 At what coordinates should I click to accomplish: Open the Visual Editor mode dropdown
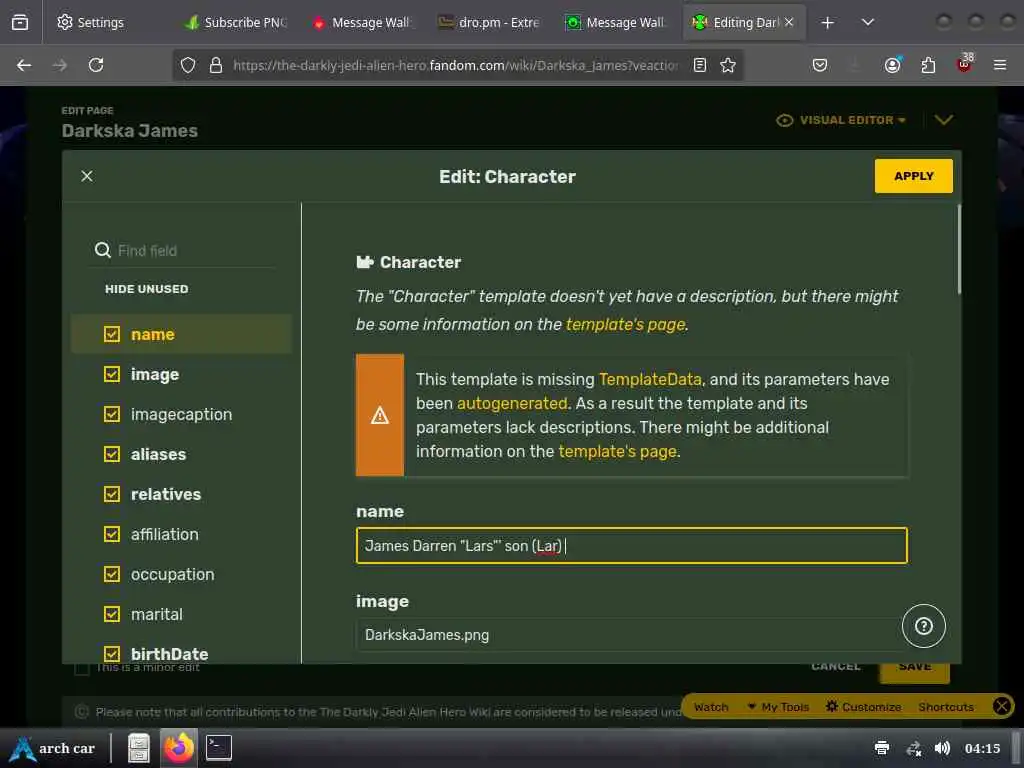pyautogui.click(x=841, y=120)
